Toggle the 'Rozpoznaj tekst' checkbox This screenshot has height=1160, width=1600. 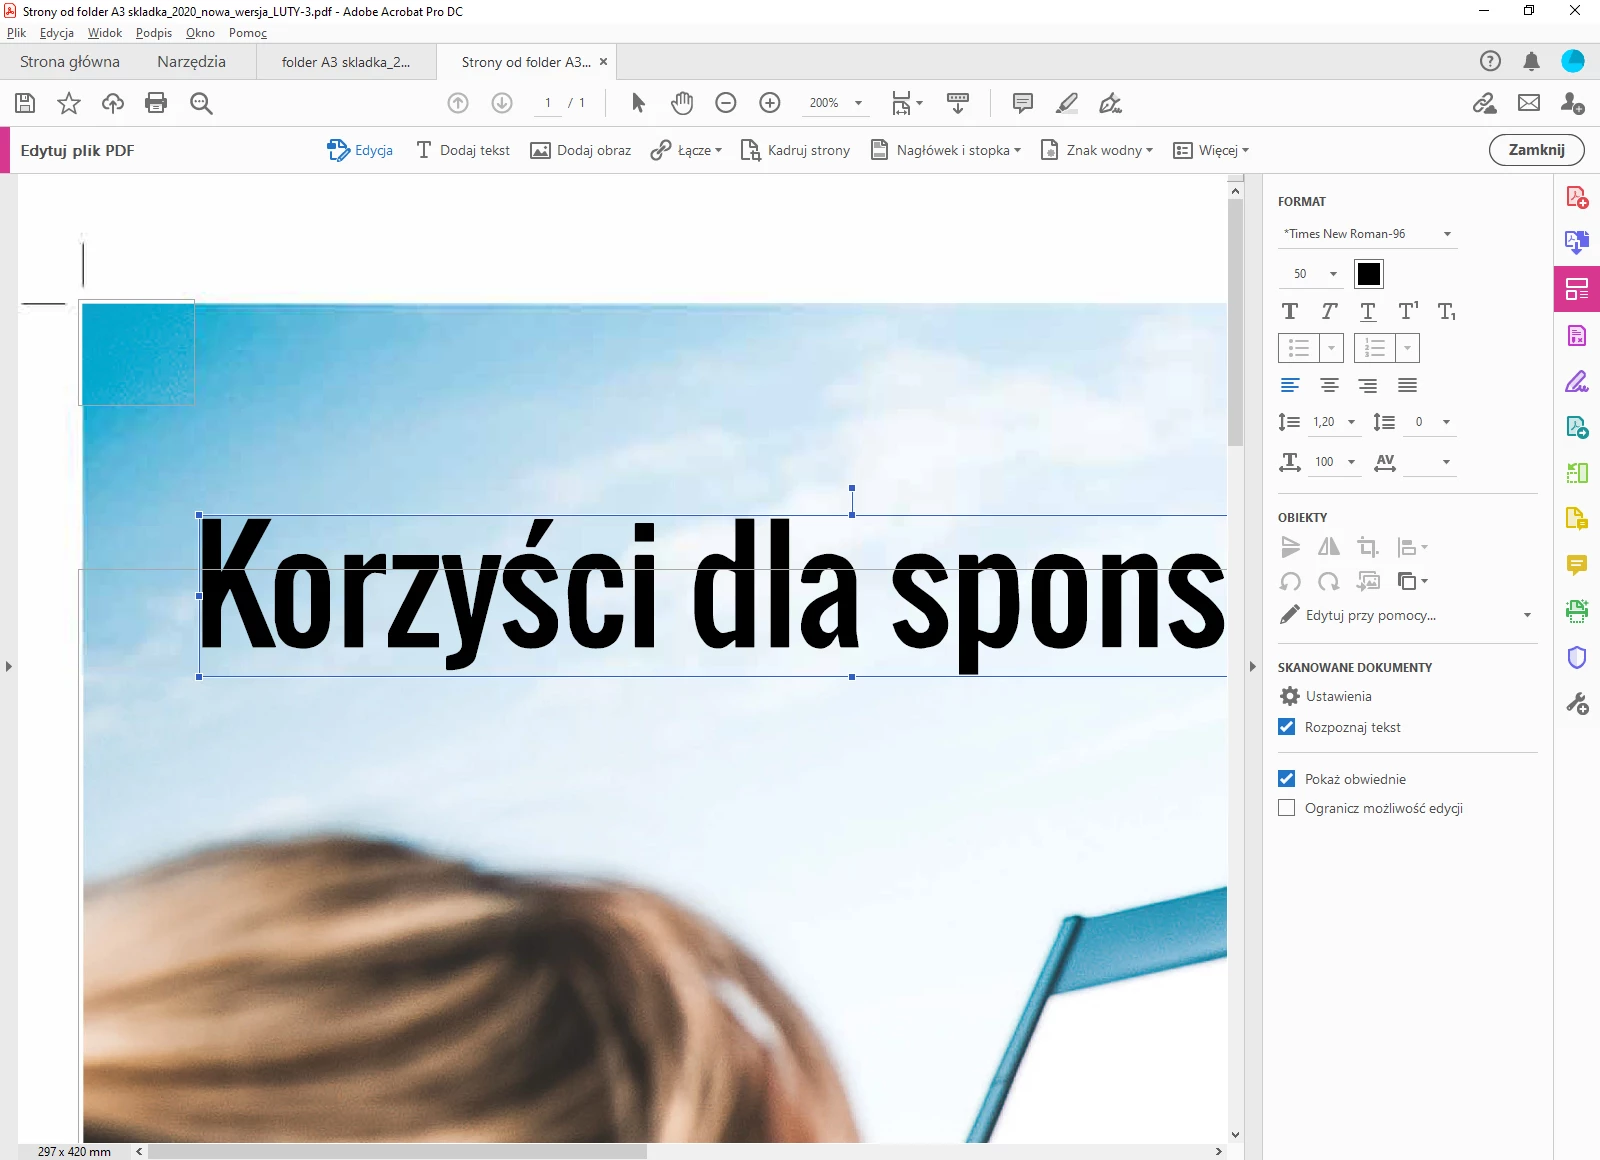coord(1287,727)
